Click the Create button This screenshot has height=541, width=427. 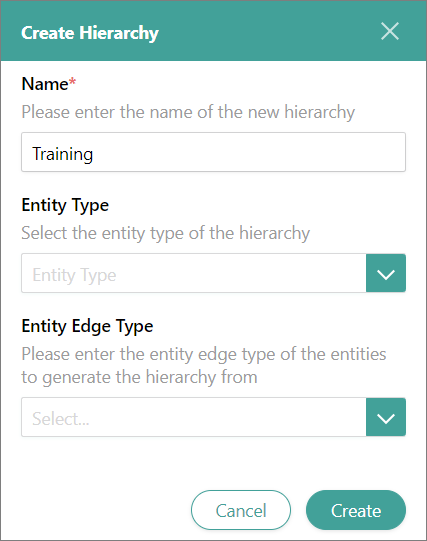pos(356,510)
